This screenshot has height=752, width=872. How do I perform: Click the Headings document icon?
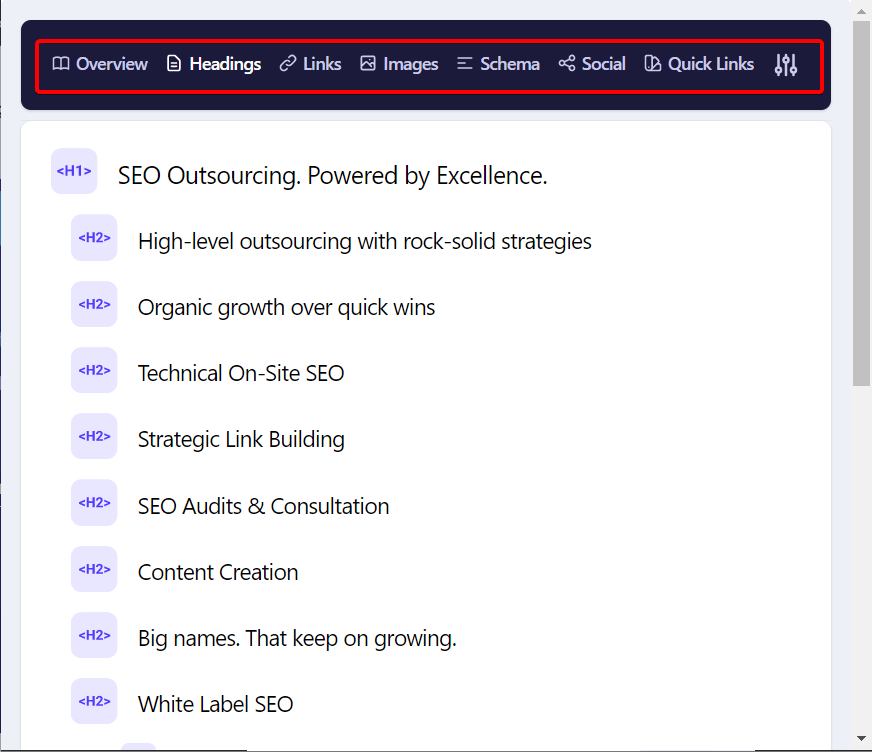[x=174, y=64]
